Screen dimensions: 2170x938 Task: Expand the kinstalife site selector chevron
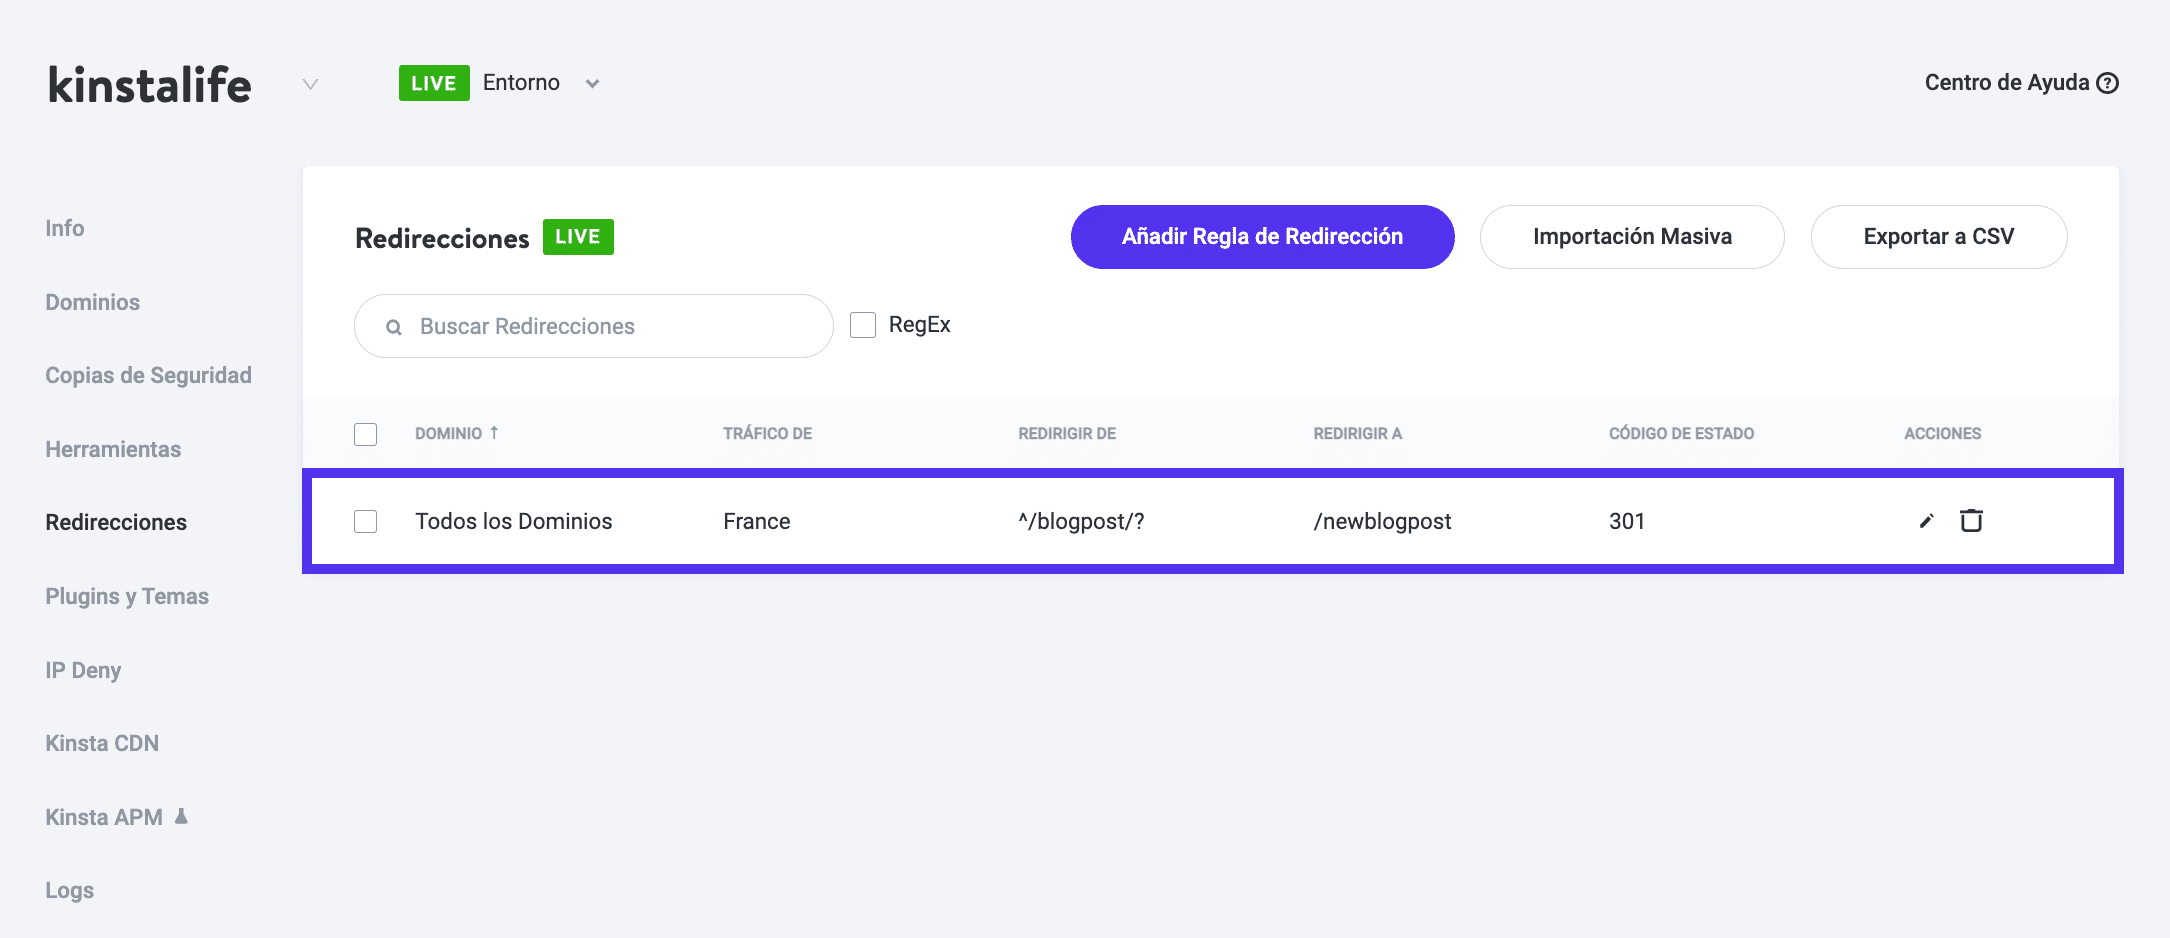tap(309, 84)
